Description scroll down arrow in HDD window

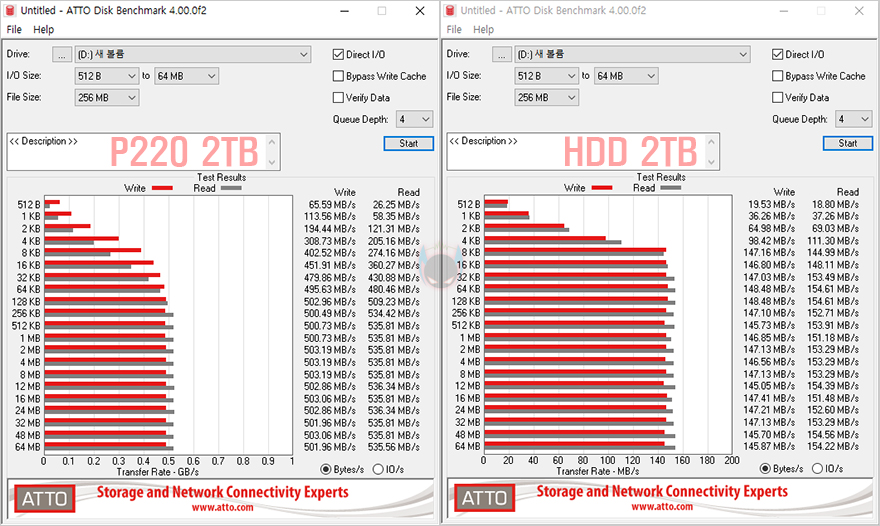pyautogui.click(x=712, y=162)
